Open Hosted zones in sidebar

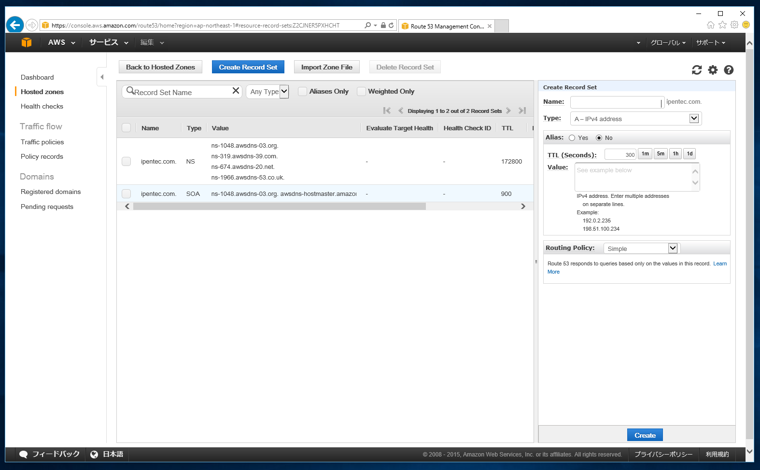point(42,92)
